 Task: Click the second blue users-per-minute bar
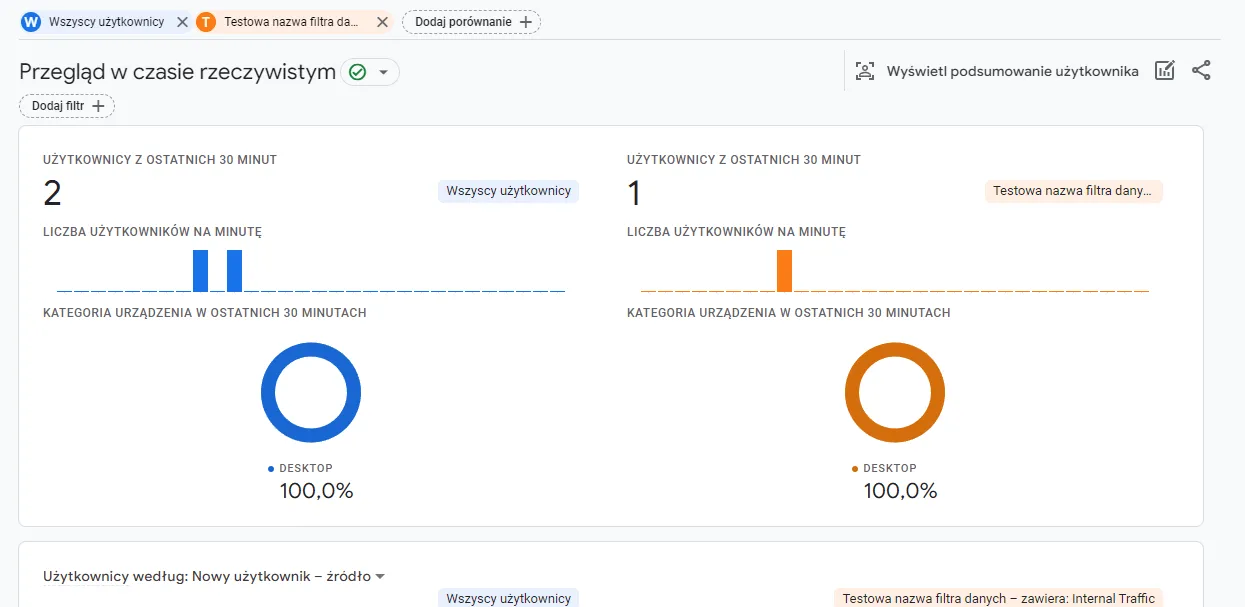(x=235, y=271)
